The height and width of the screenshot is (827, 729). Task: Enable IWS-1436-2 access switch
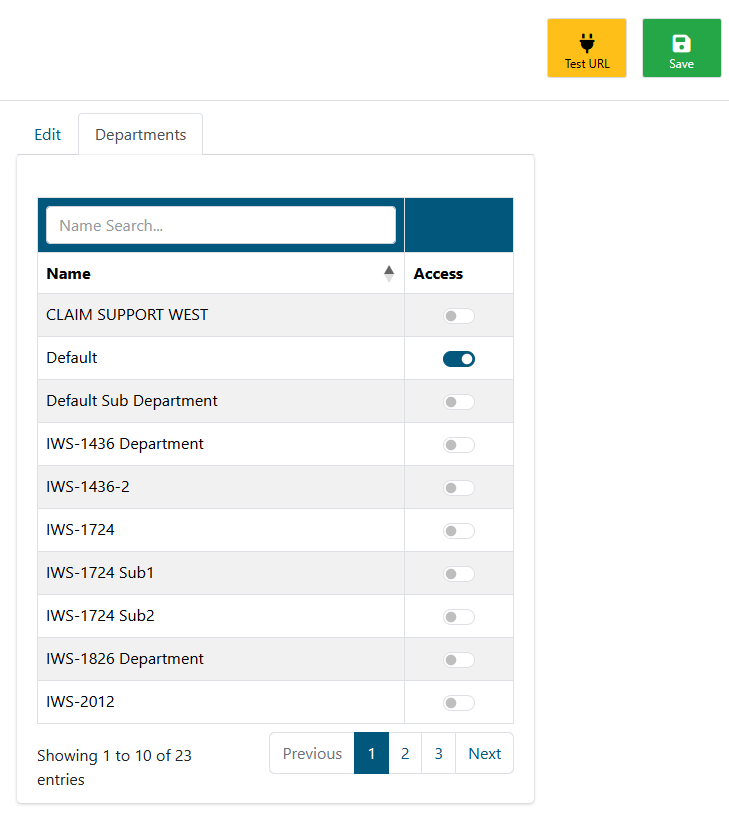[x=458, y=488]
